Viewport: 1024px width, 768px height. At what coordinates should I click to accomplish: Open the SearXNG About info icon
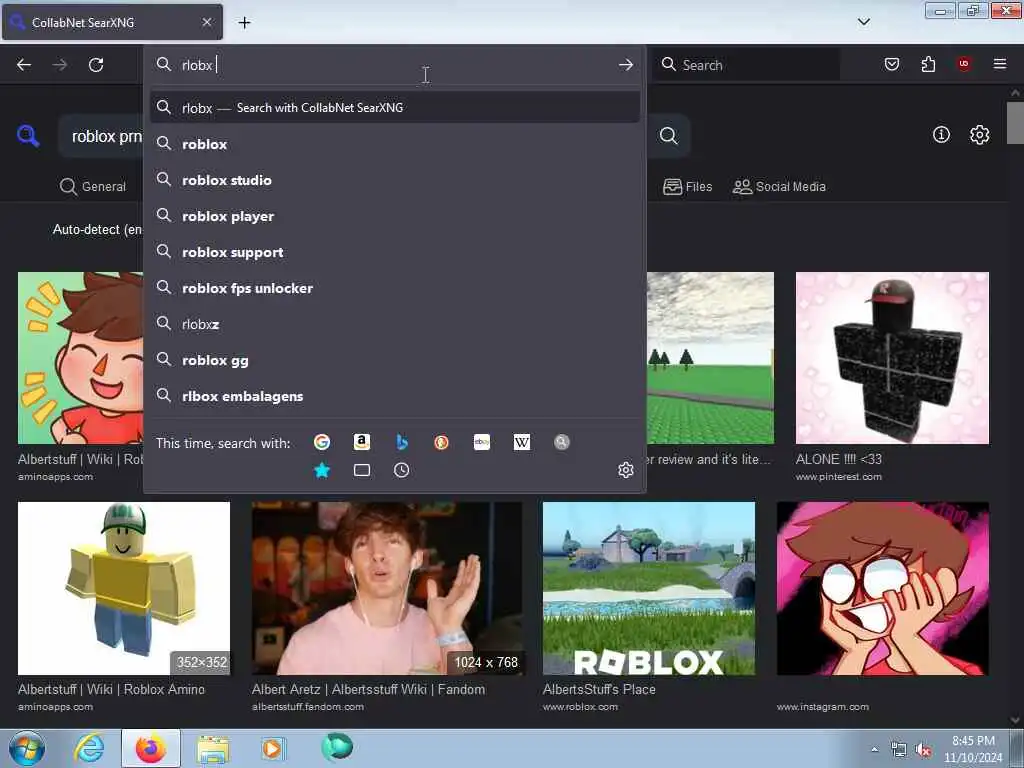click(x=941, y=135)
